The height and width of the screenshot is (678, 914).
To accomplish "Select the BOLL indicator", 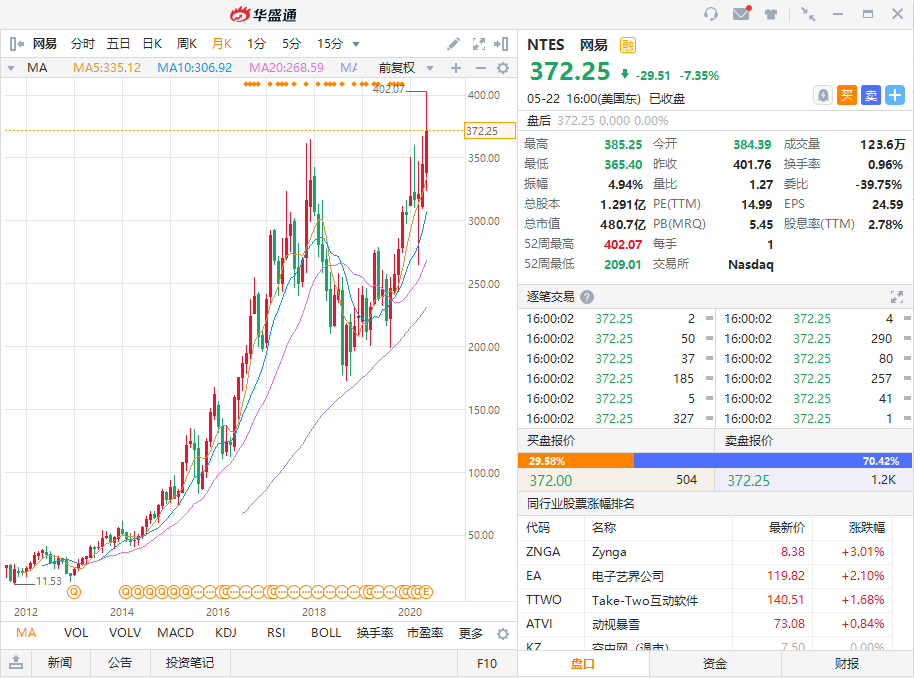I will (x=326, y=633).
